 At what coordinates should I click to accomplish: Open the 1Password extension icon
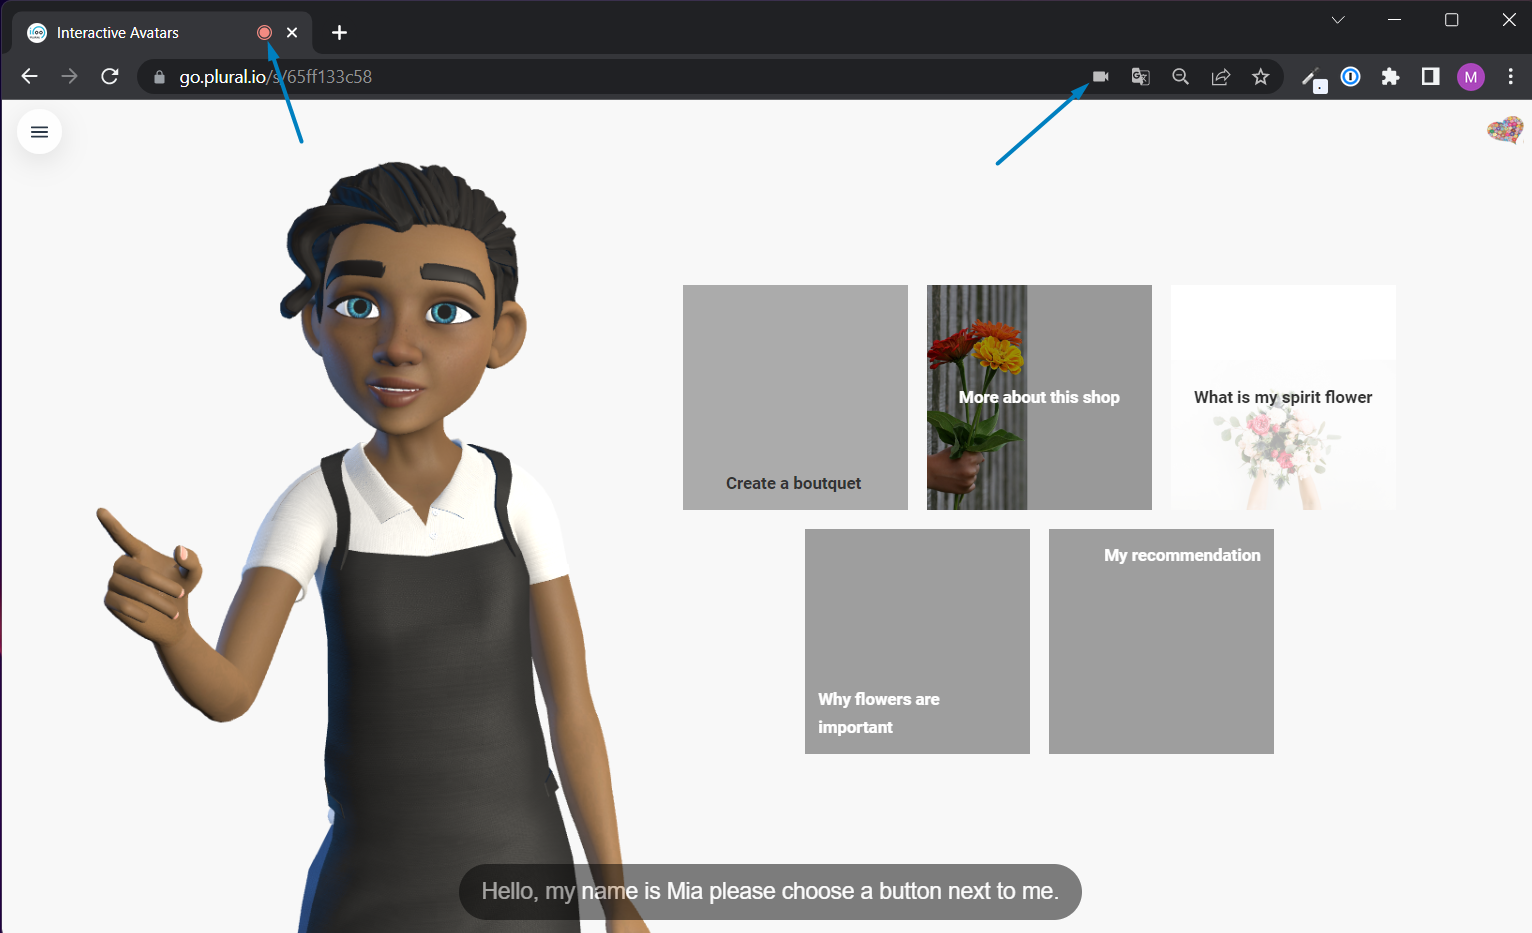1351,77
